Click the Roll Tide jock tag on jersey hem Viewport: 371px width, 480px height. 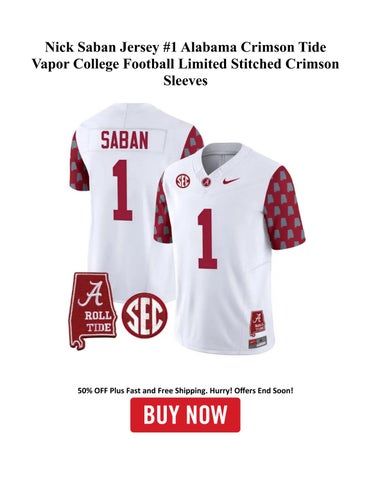(x=259, y=324)
